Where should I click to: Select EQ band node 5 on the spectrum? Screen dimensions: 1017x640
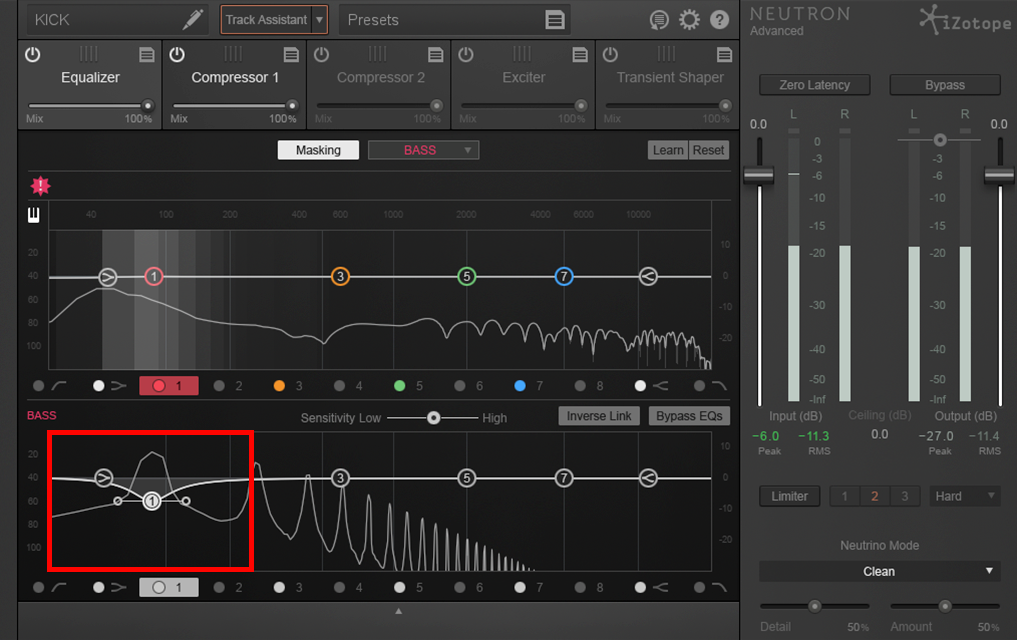466,277
